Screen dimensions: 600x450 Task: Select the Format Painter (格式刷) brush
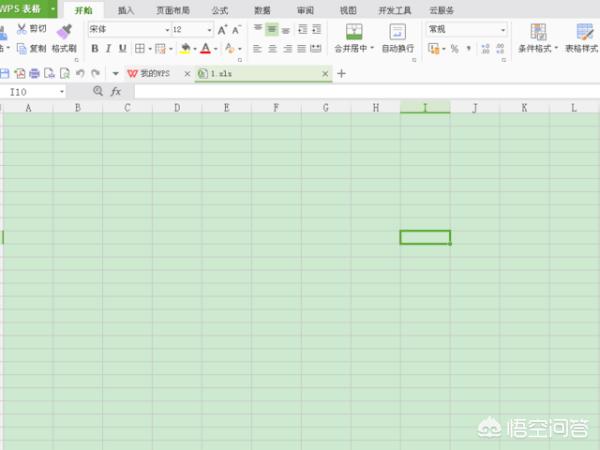pos(64,32)
